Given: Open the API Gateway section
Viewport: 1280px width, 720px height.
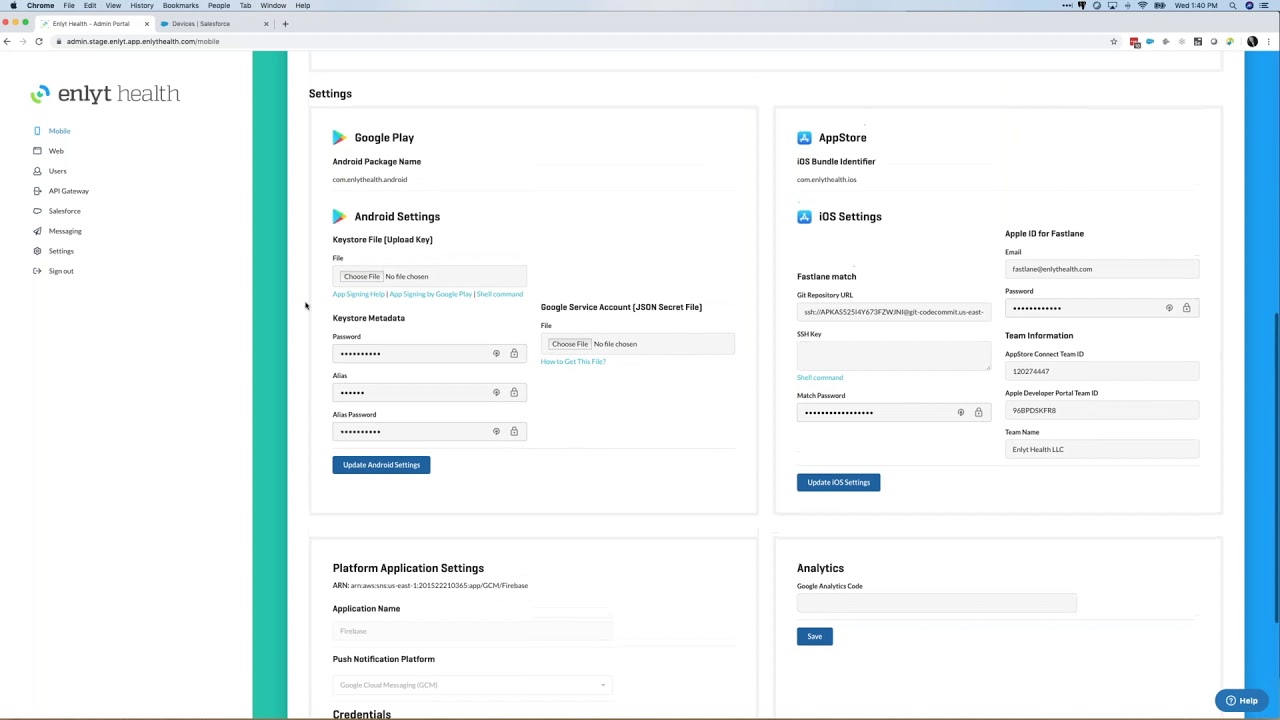Looking at the screenshot, I should coord(68,191).
